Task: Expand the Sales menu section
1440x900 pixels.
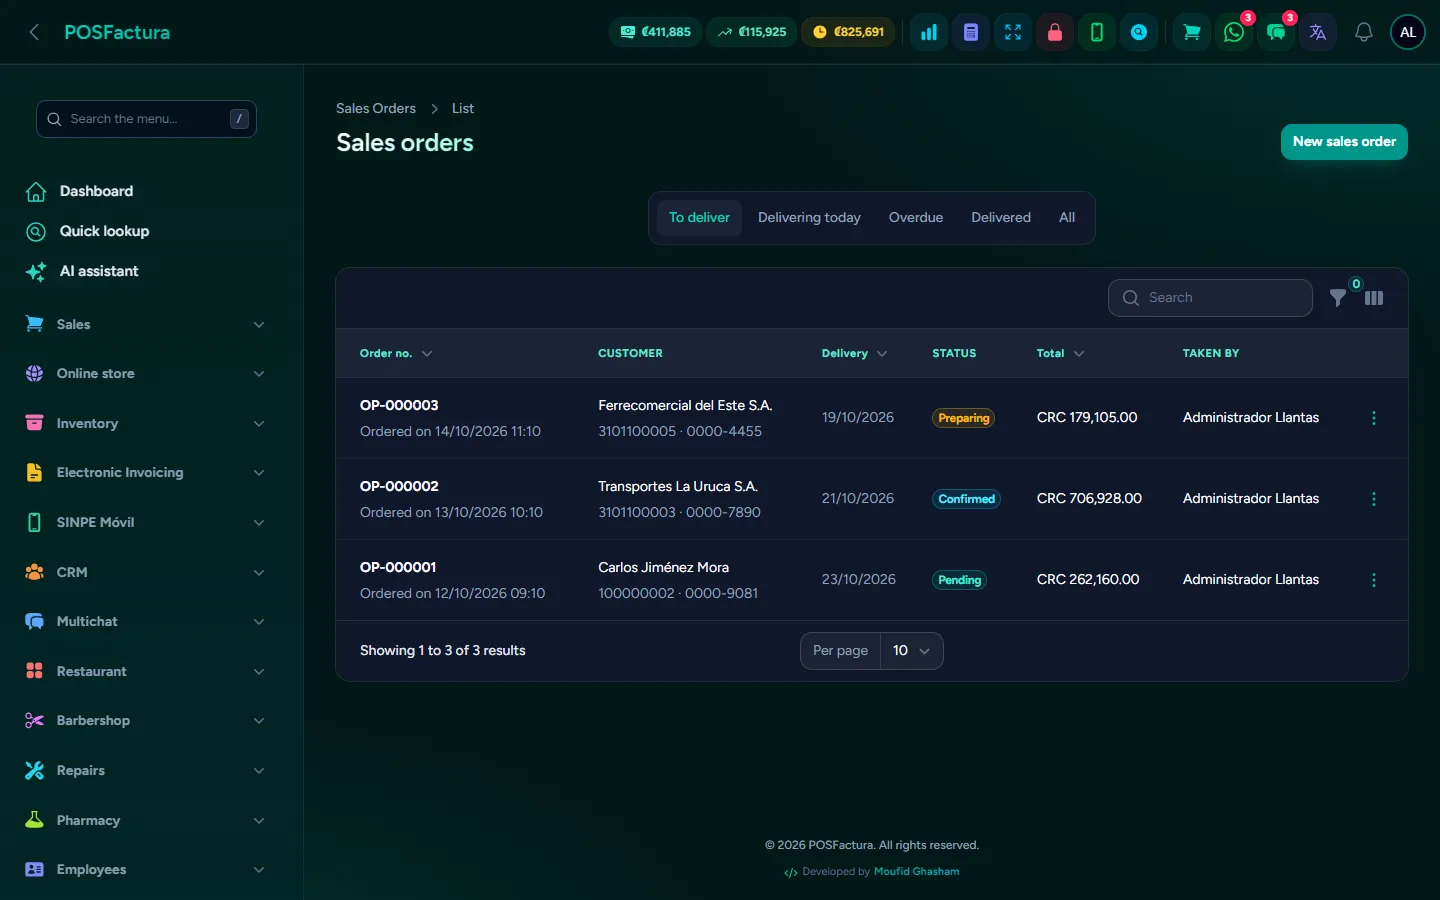Action: click(145, 324)
